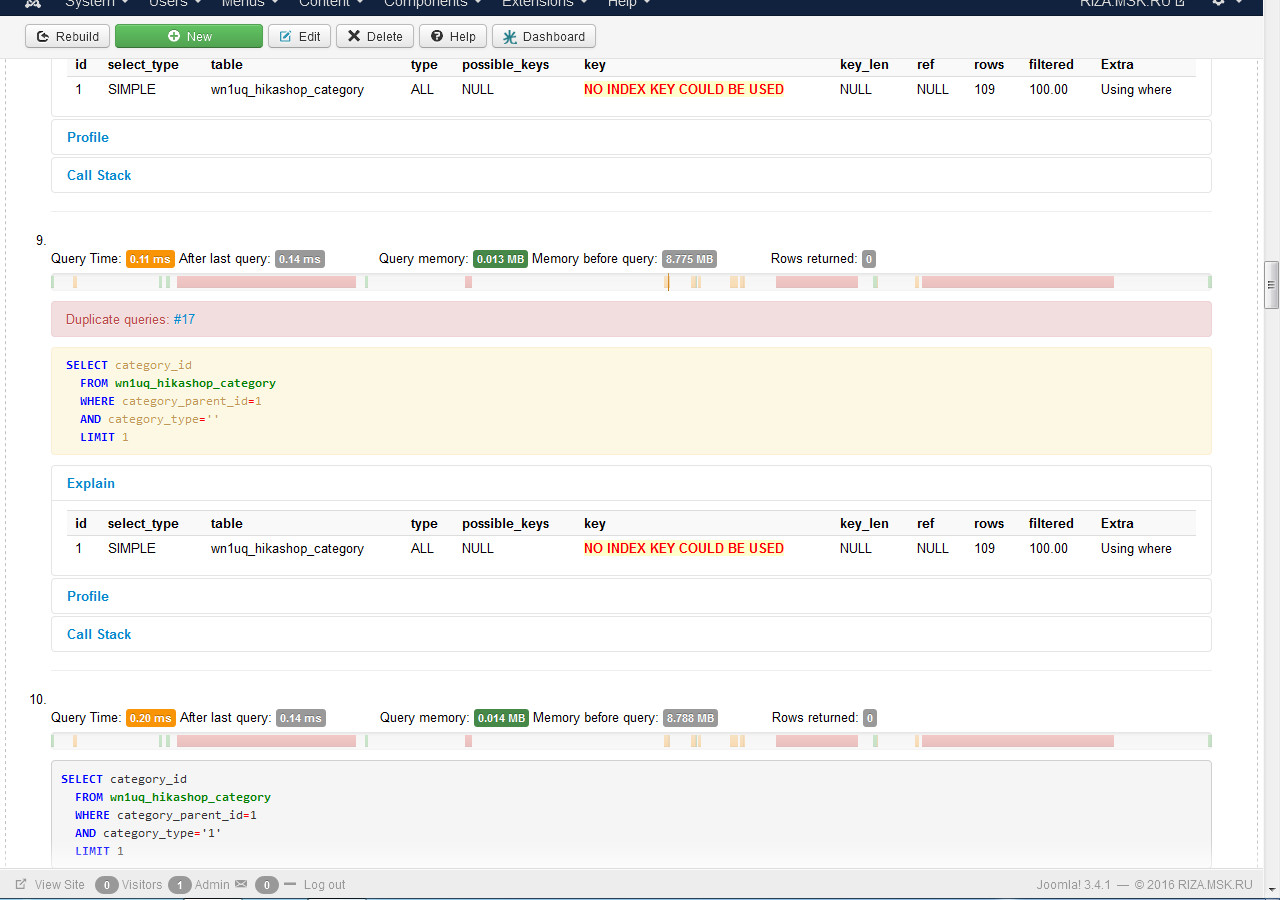
Task: Click the View Site link in footer
Action: pos(60,885)
